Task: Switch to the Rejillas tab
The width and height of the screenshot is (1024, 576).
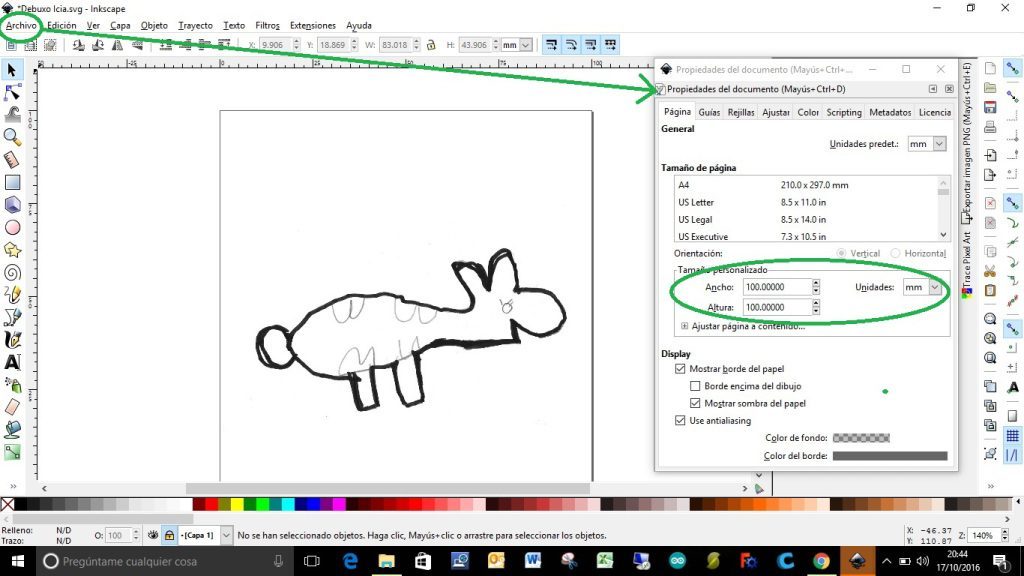Action: (x=740, y=112)
